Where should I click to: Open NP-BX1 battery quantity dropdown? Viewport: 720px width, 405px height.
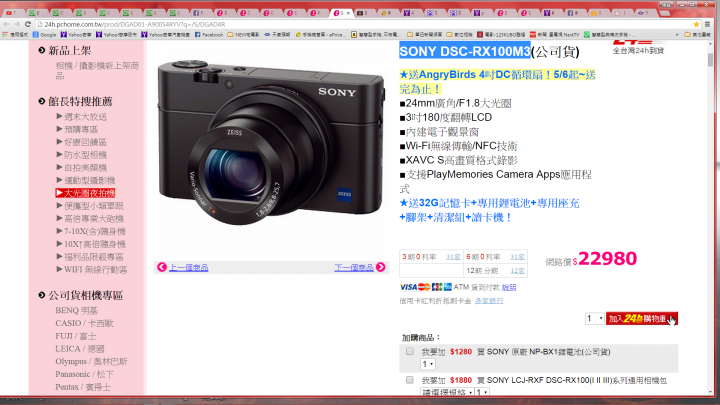coord(428,364)
